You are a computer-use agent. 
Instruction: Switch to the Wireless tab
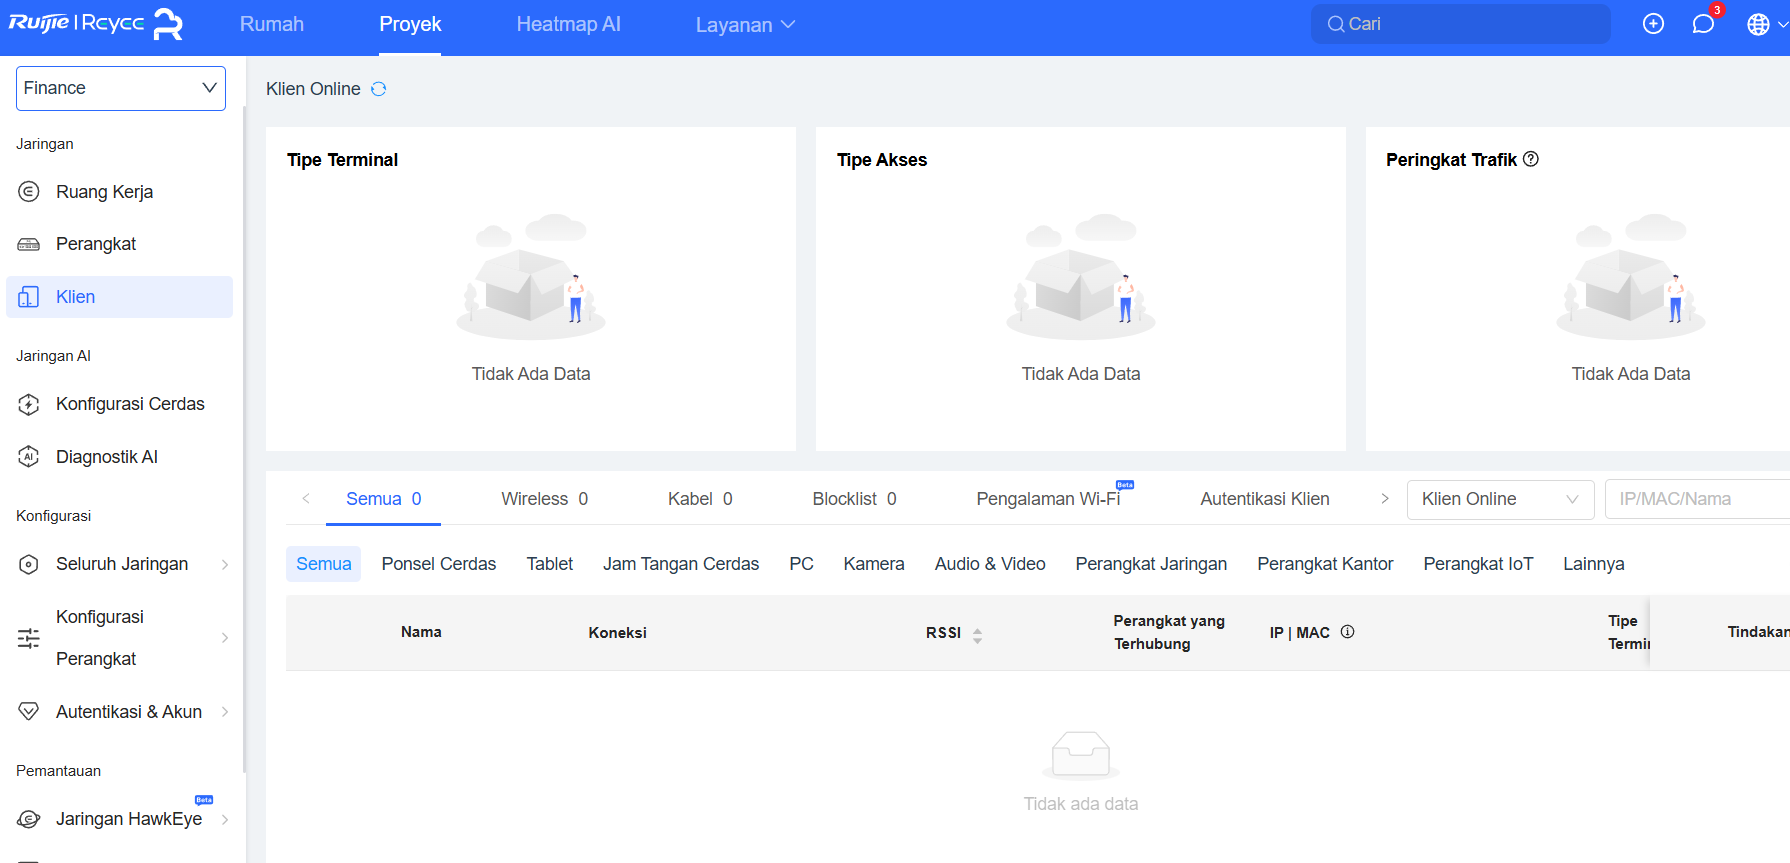pyautogui.click(x=544, y=499)
